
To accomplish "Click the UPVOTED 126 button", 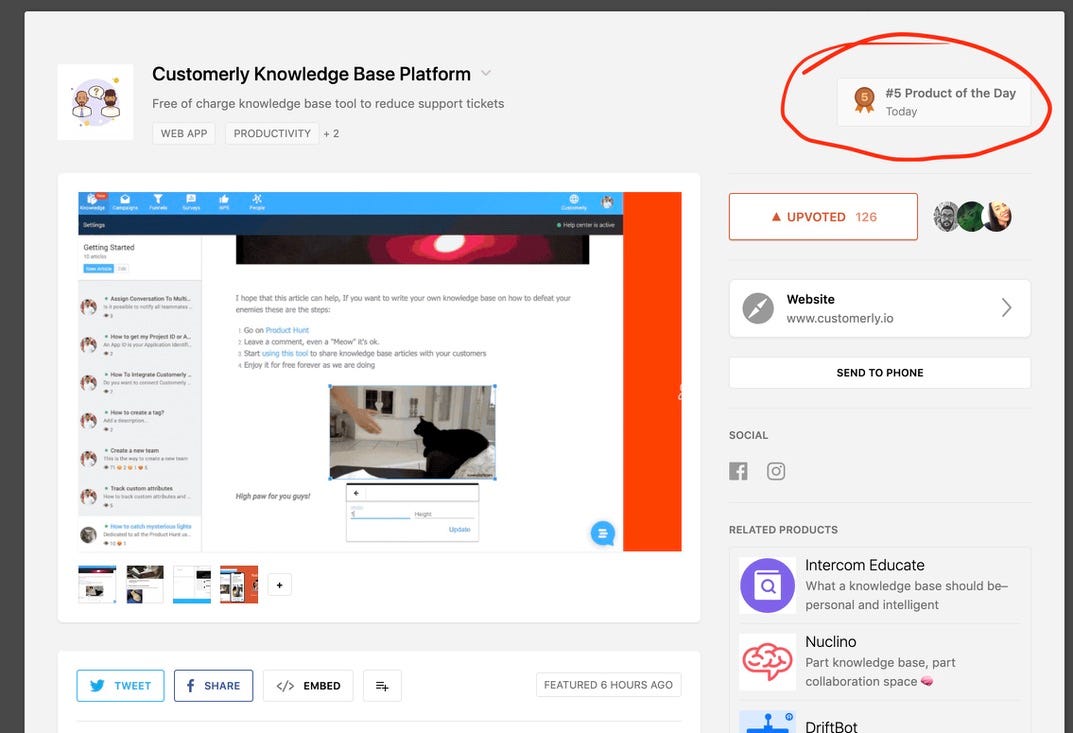I will 823,217.
